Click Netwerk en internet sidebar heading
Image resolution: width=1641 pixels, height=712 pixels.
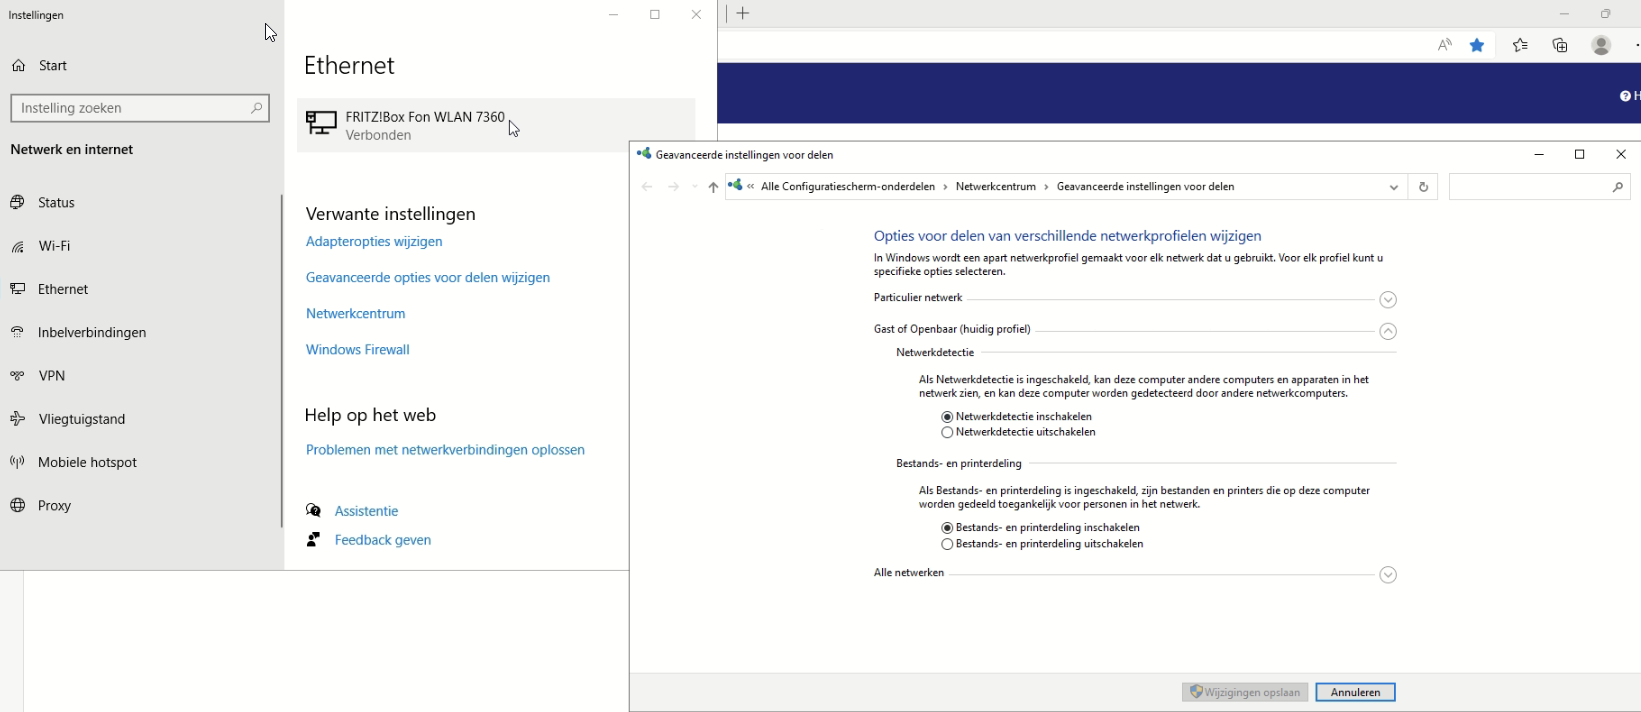tap(72, 150)
